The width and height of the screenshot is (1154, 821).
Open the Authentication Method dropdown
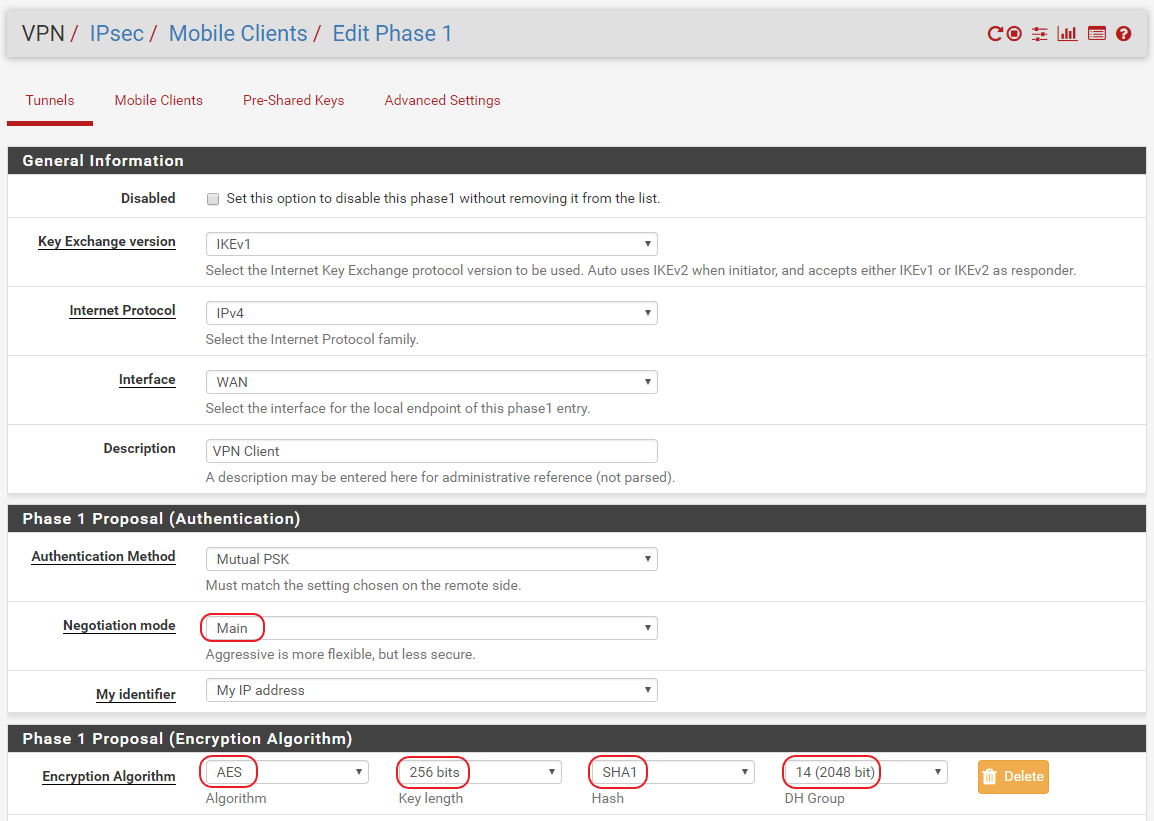(431, 559)
